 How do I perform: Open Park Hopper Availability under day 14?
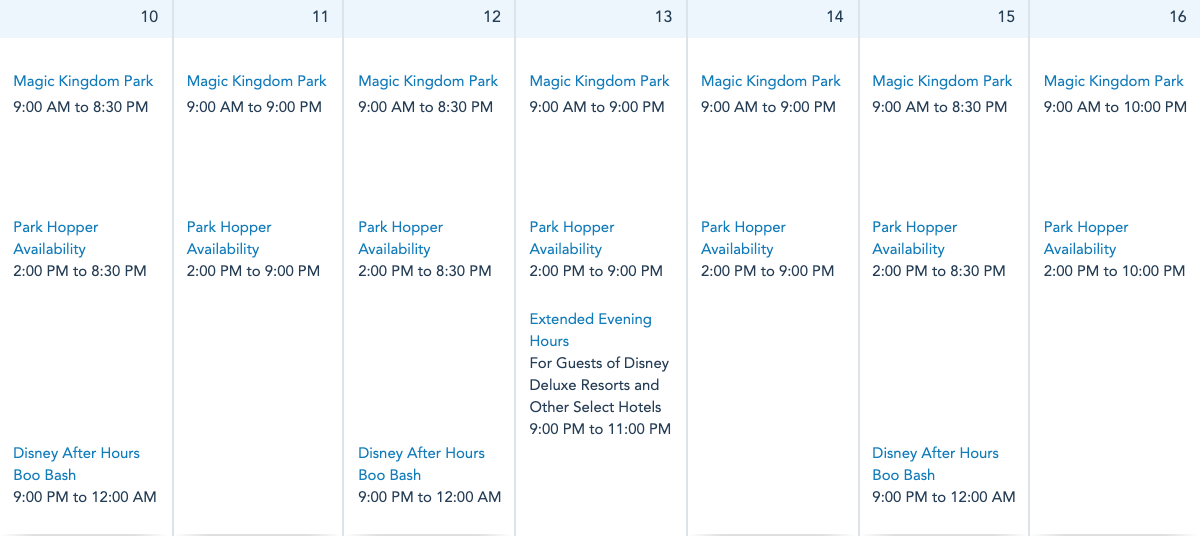pos(743,238)
